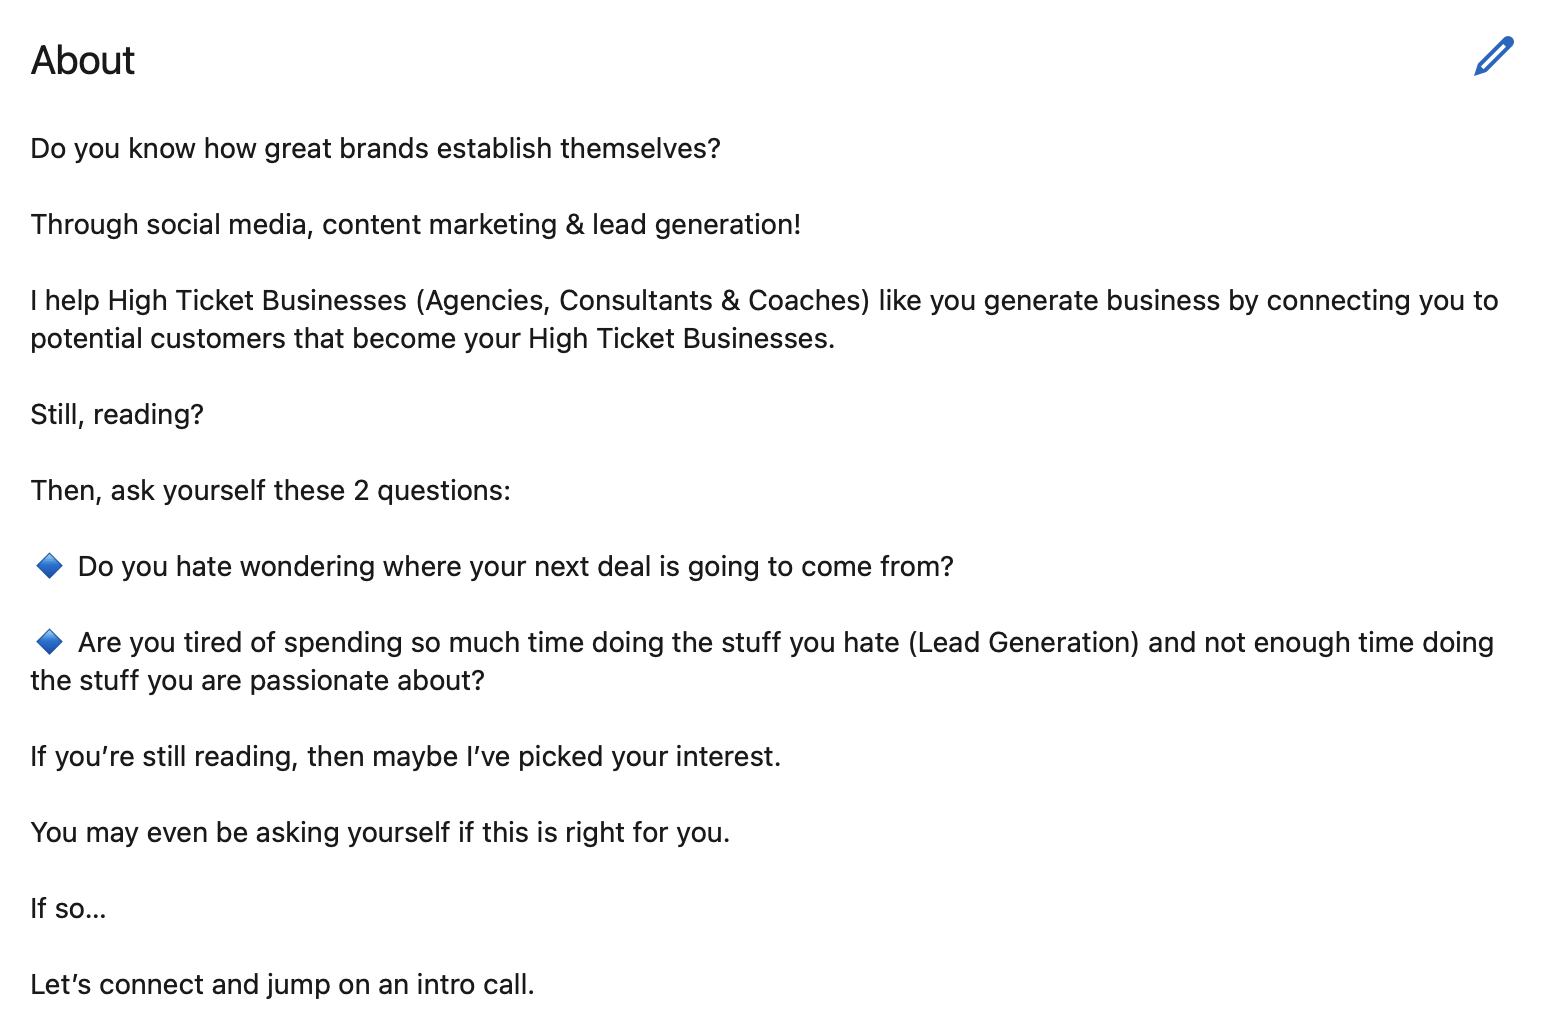The image size is (1552, 1022).
Task: Click 'You may even be asking yourself' line
Action: point(380,832)
